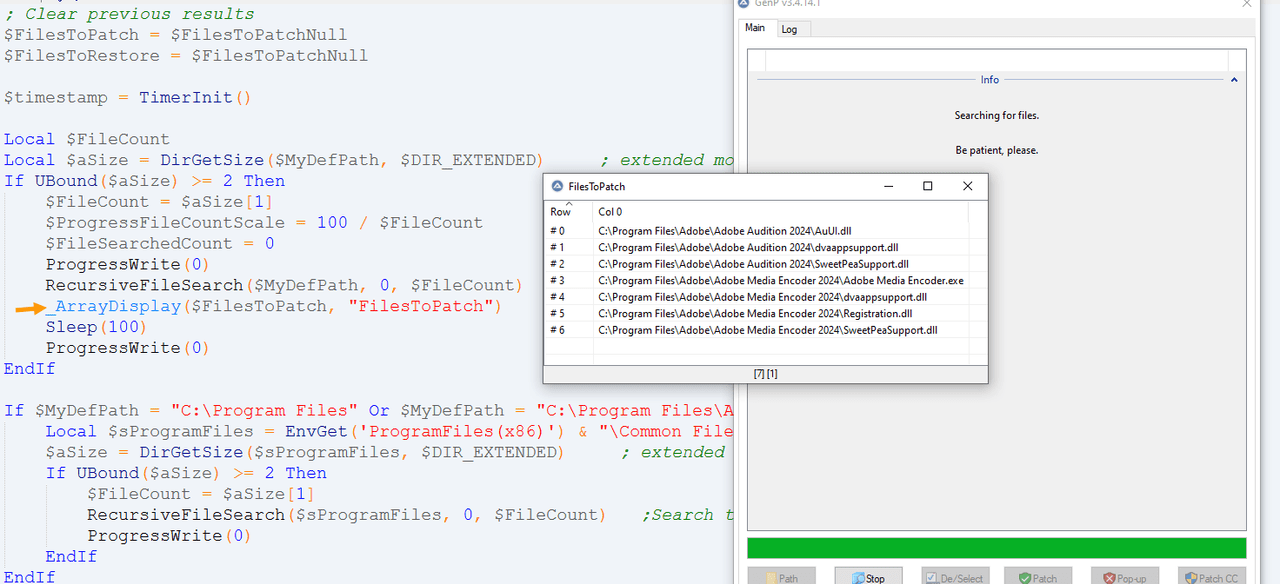
Task: Click the green-shield Patch button
Action: [x=1039, y=577]
